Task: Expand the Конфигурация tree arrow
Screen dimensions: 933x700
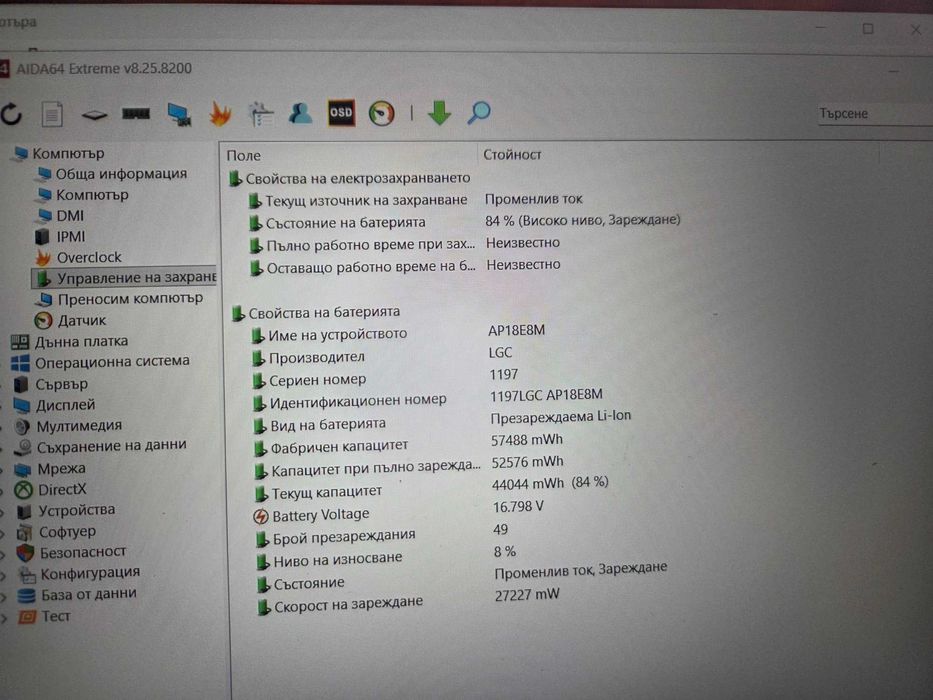Action: click(4, 574)
